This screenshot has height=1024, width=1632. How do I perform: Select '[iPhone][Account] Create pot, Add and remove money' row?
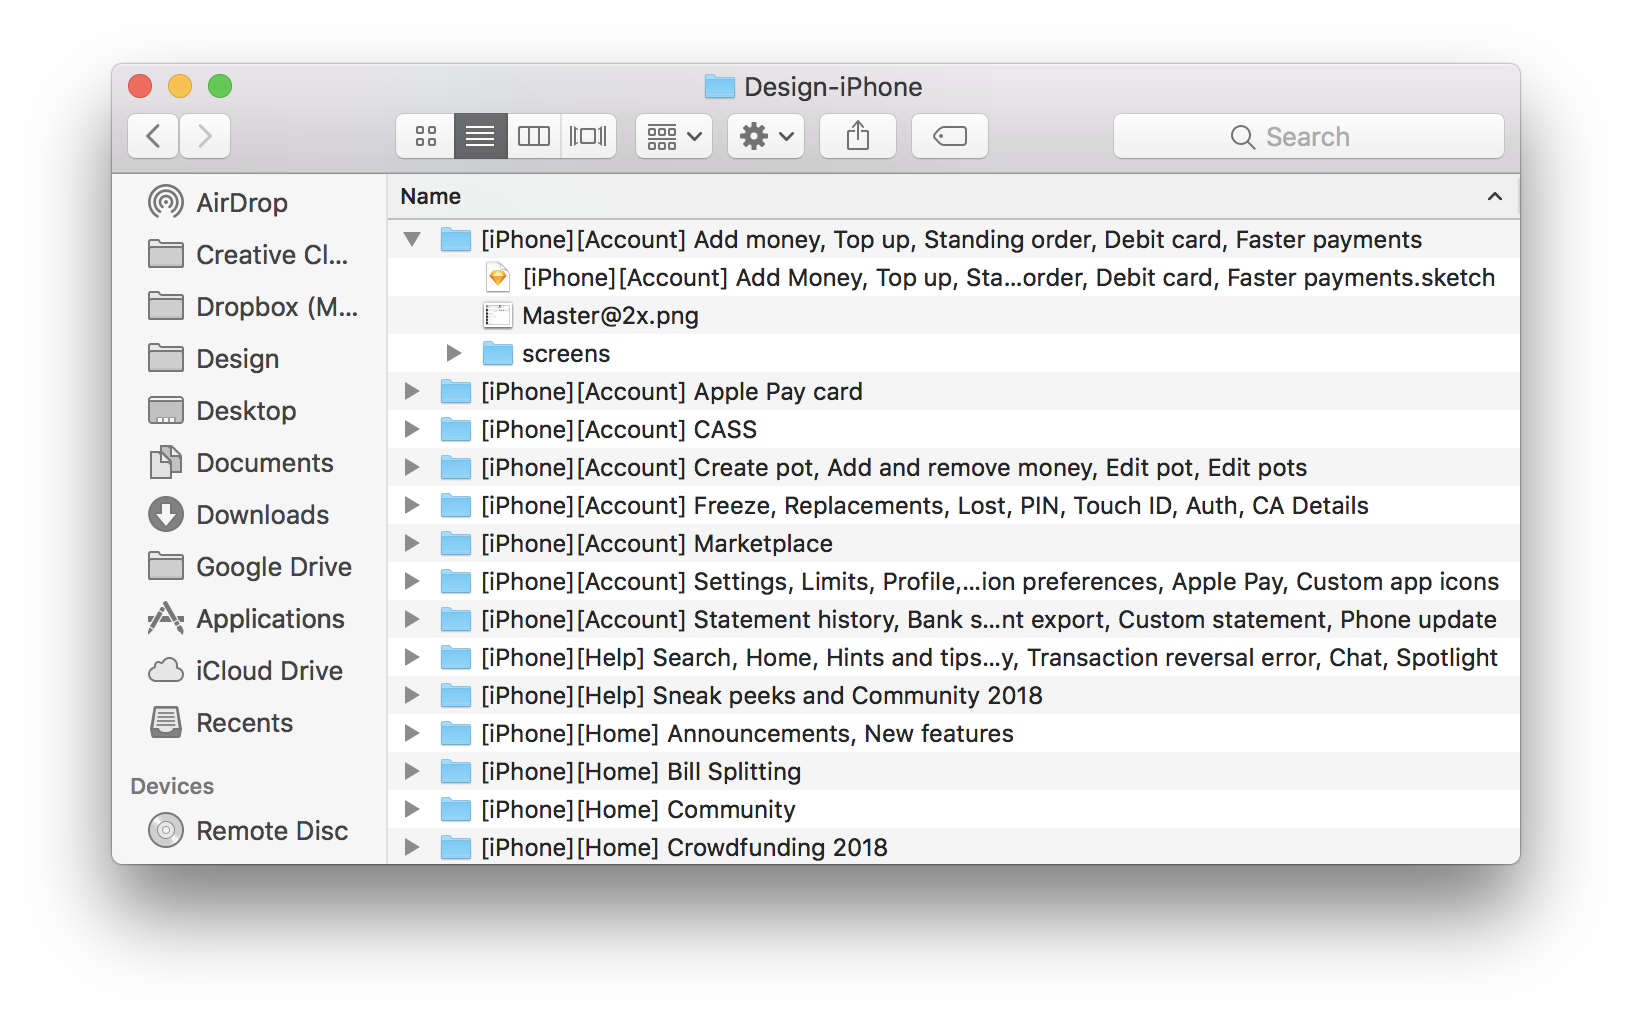[954, 467]
